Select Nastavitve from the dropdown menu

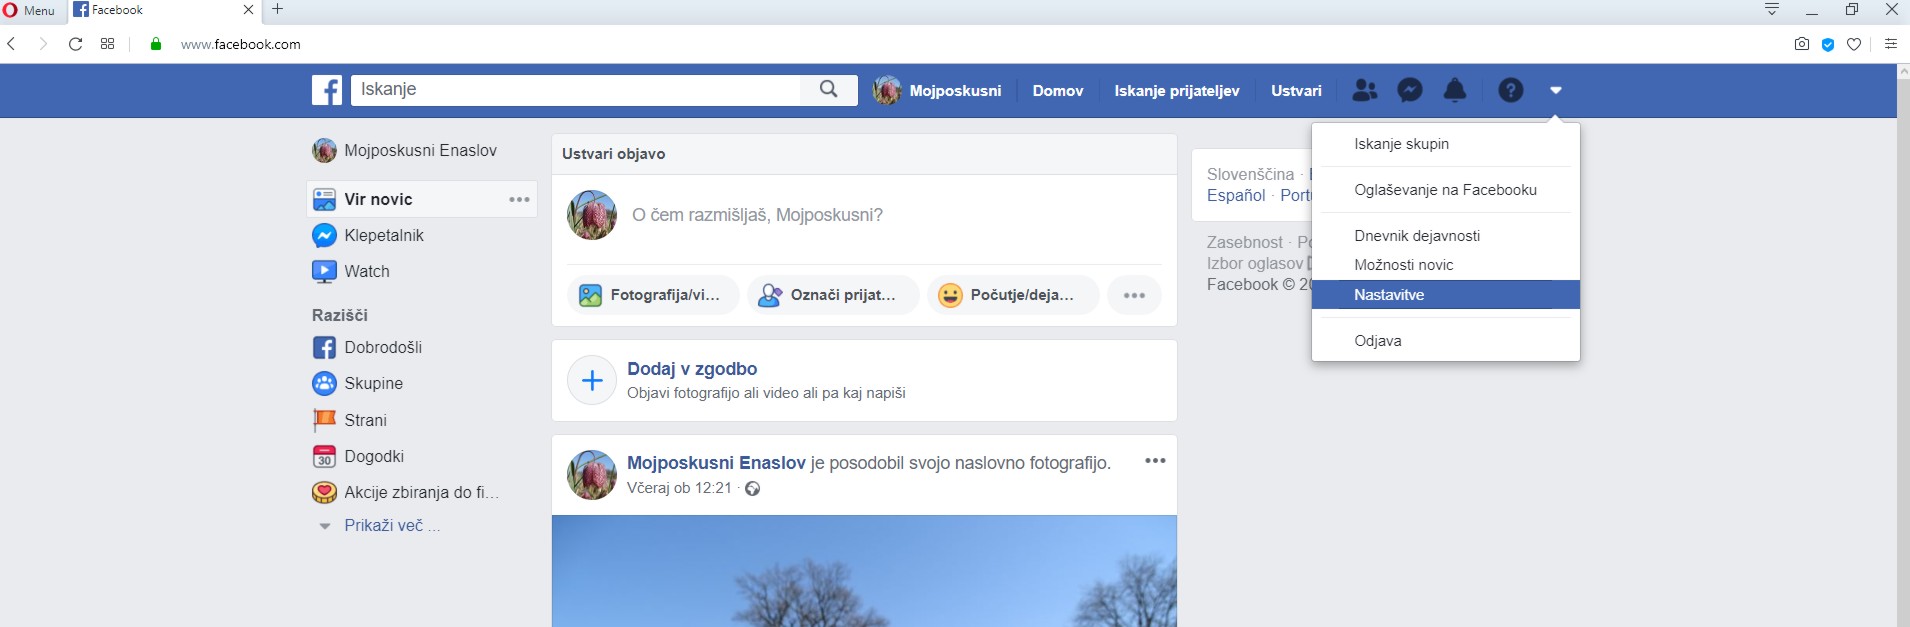tap(1389, 295)
